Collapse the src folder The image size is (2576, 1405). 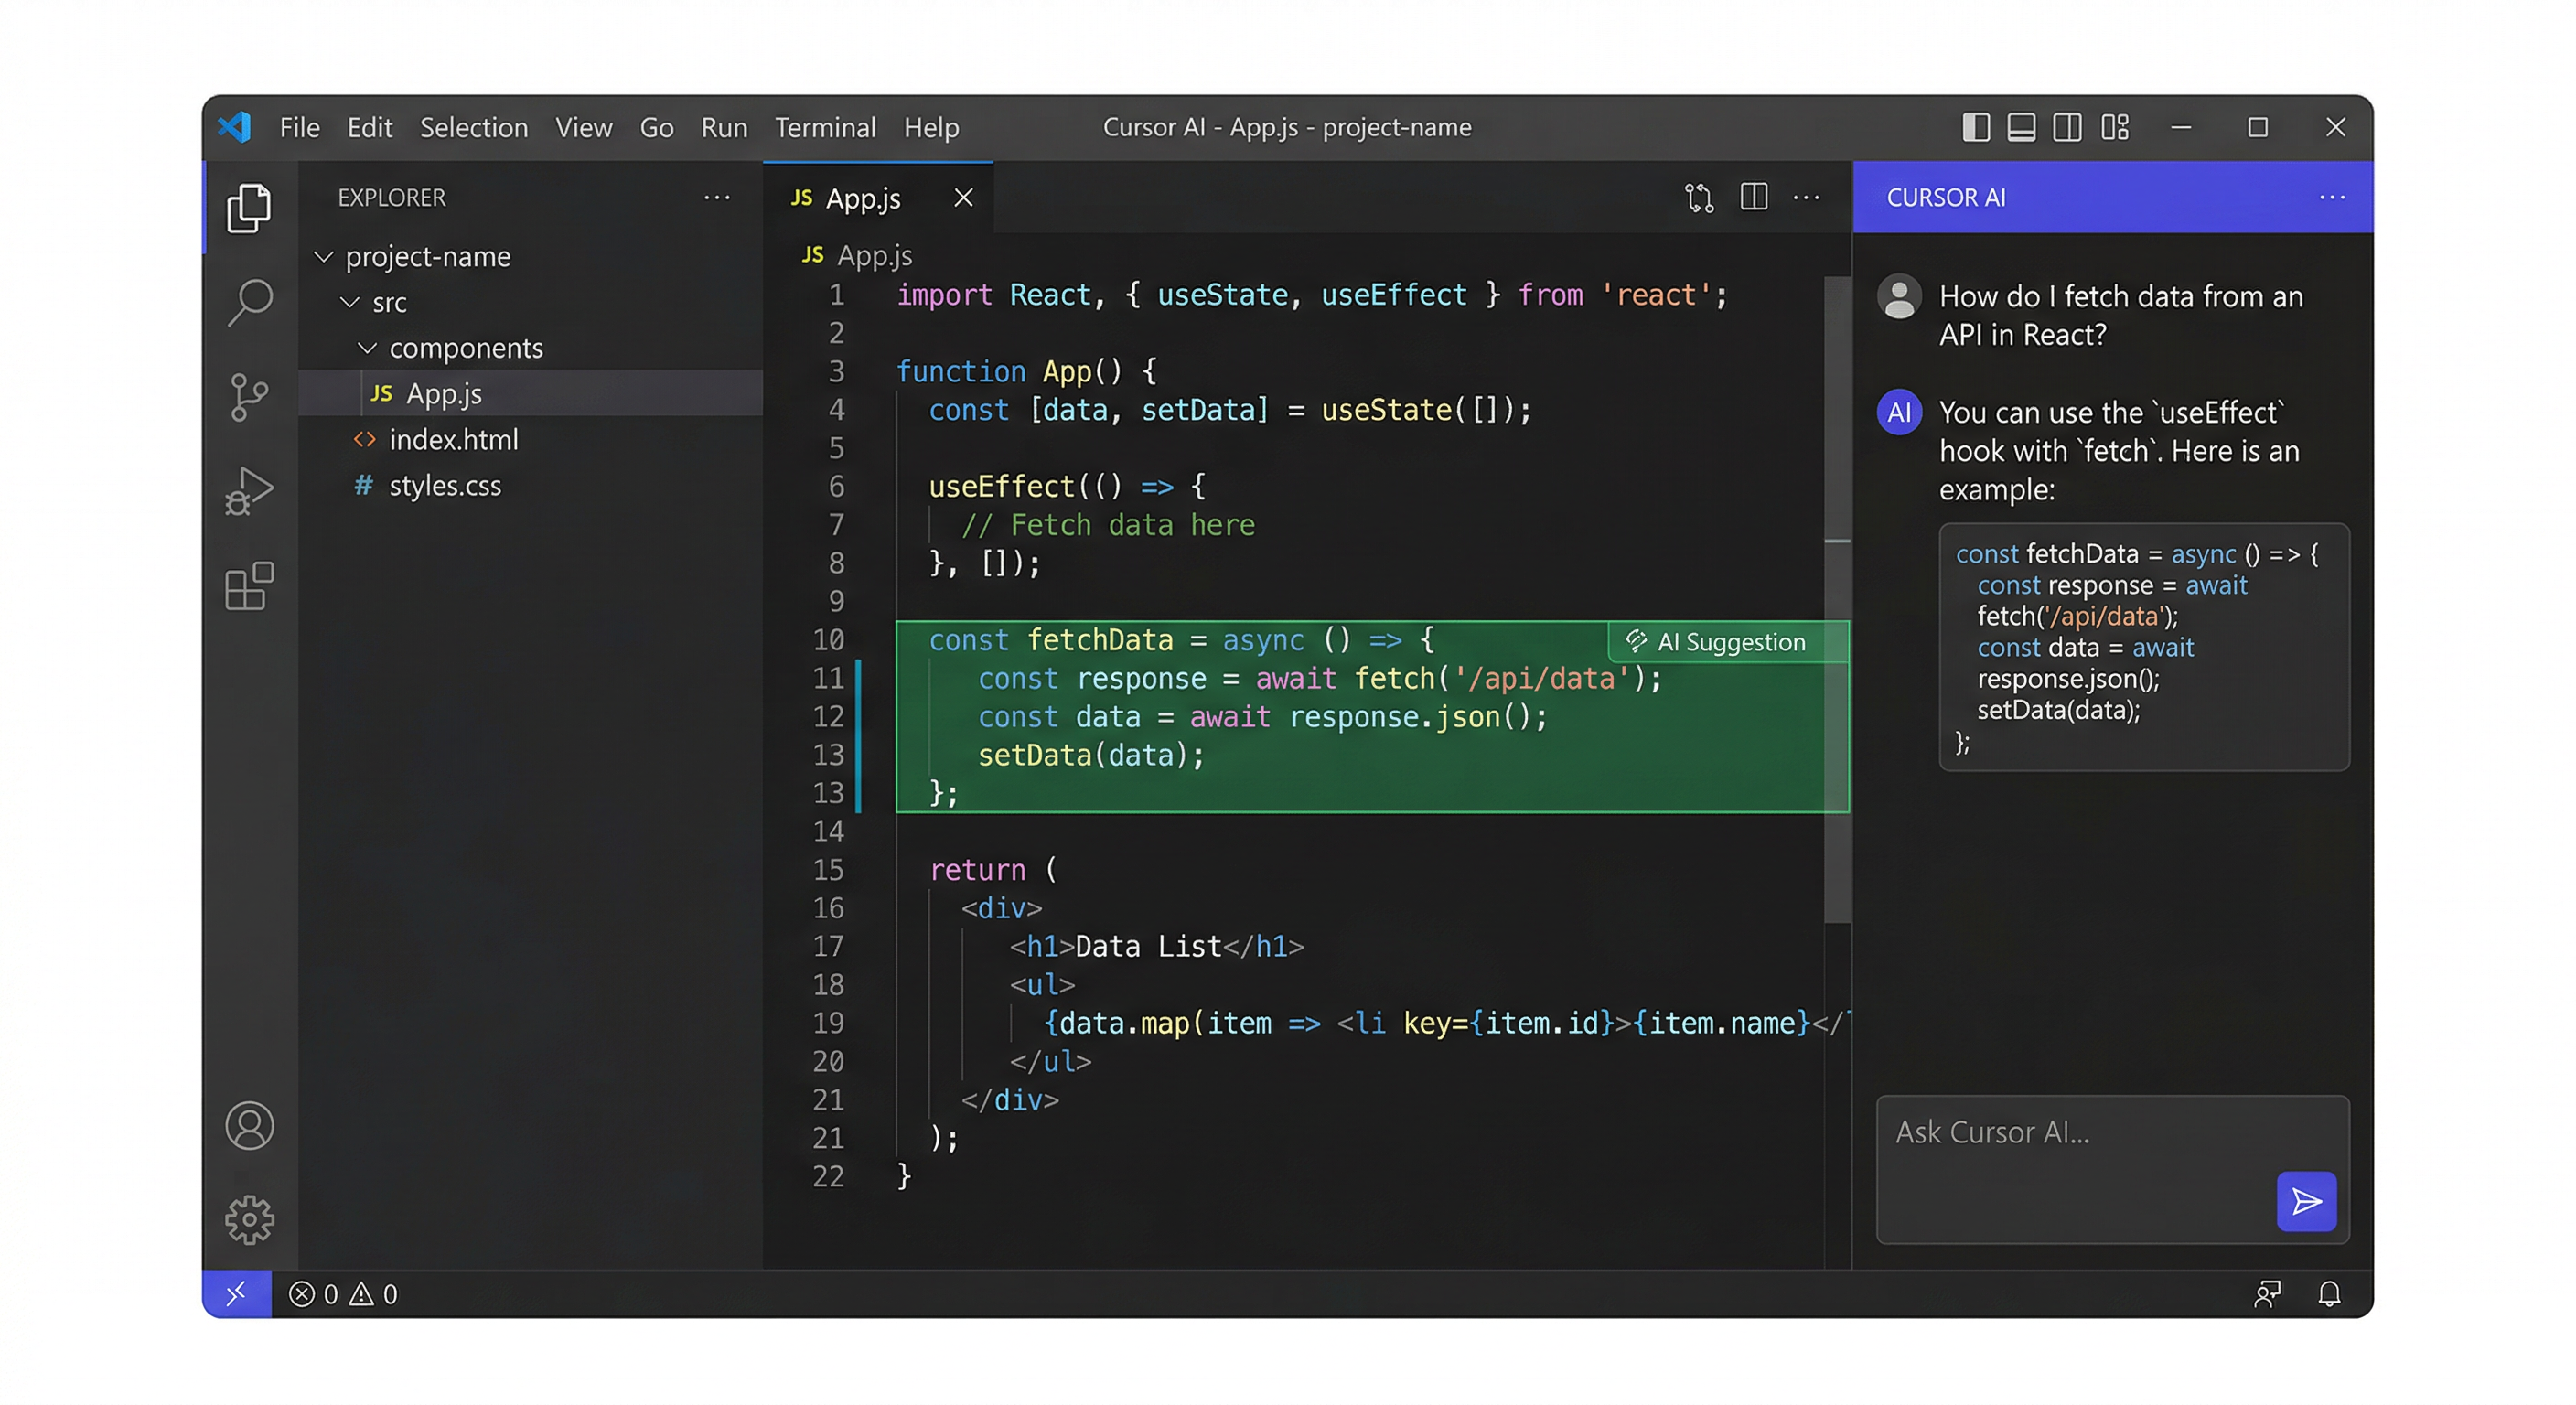coord(350,301)
